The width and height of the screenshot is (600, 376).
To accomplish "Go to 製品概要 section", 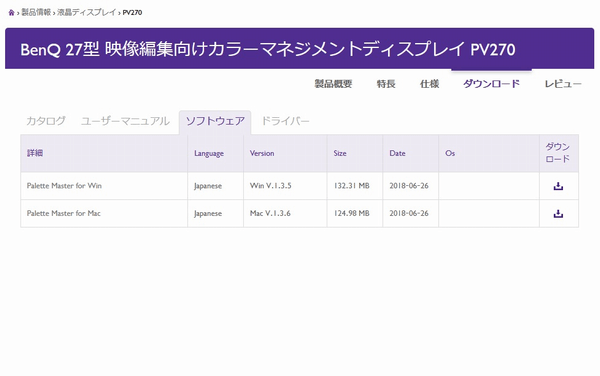I will [x=333, y=84].
